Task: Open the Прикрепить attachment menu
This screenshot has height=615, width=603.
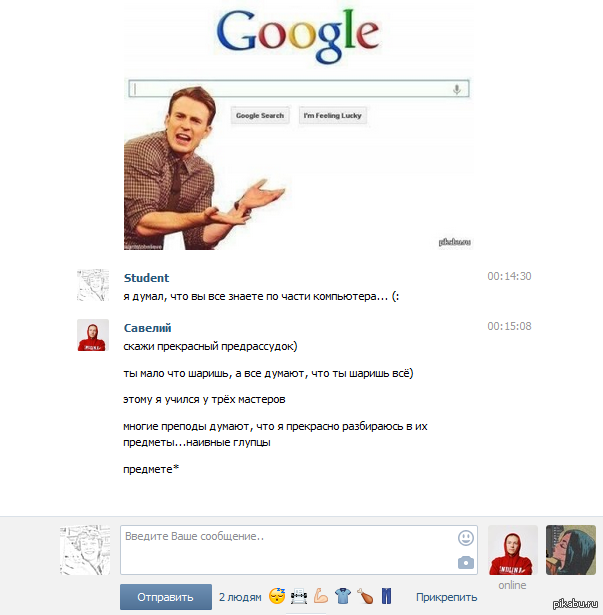Action: pos(446,597)
